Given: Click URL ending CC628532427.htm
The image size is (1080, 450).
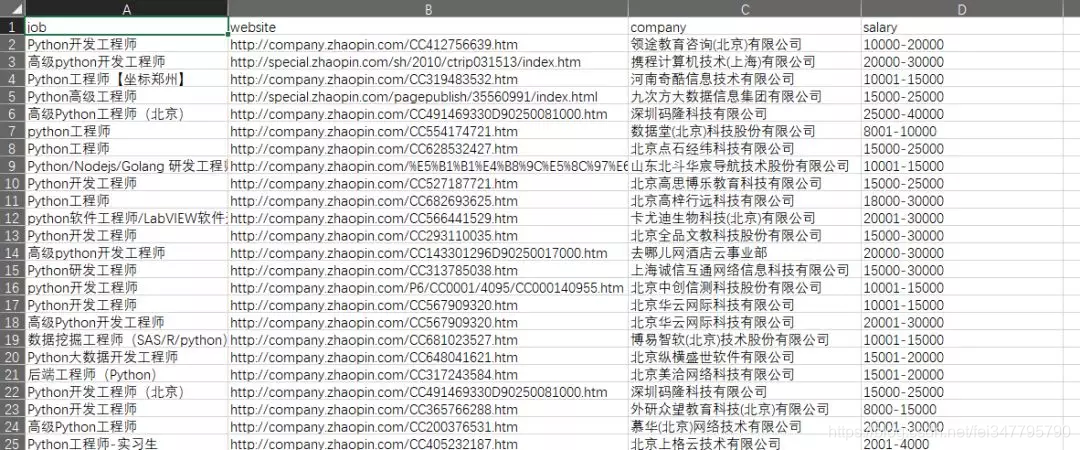Looking at the screenshot, I should [428, 149].
